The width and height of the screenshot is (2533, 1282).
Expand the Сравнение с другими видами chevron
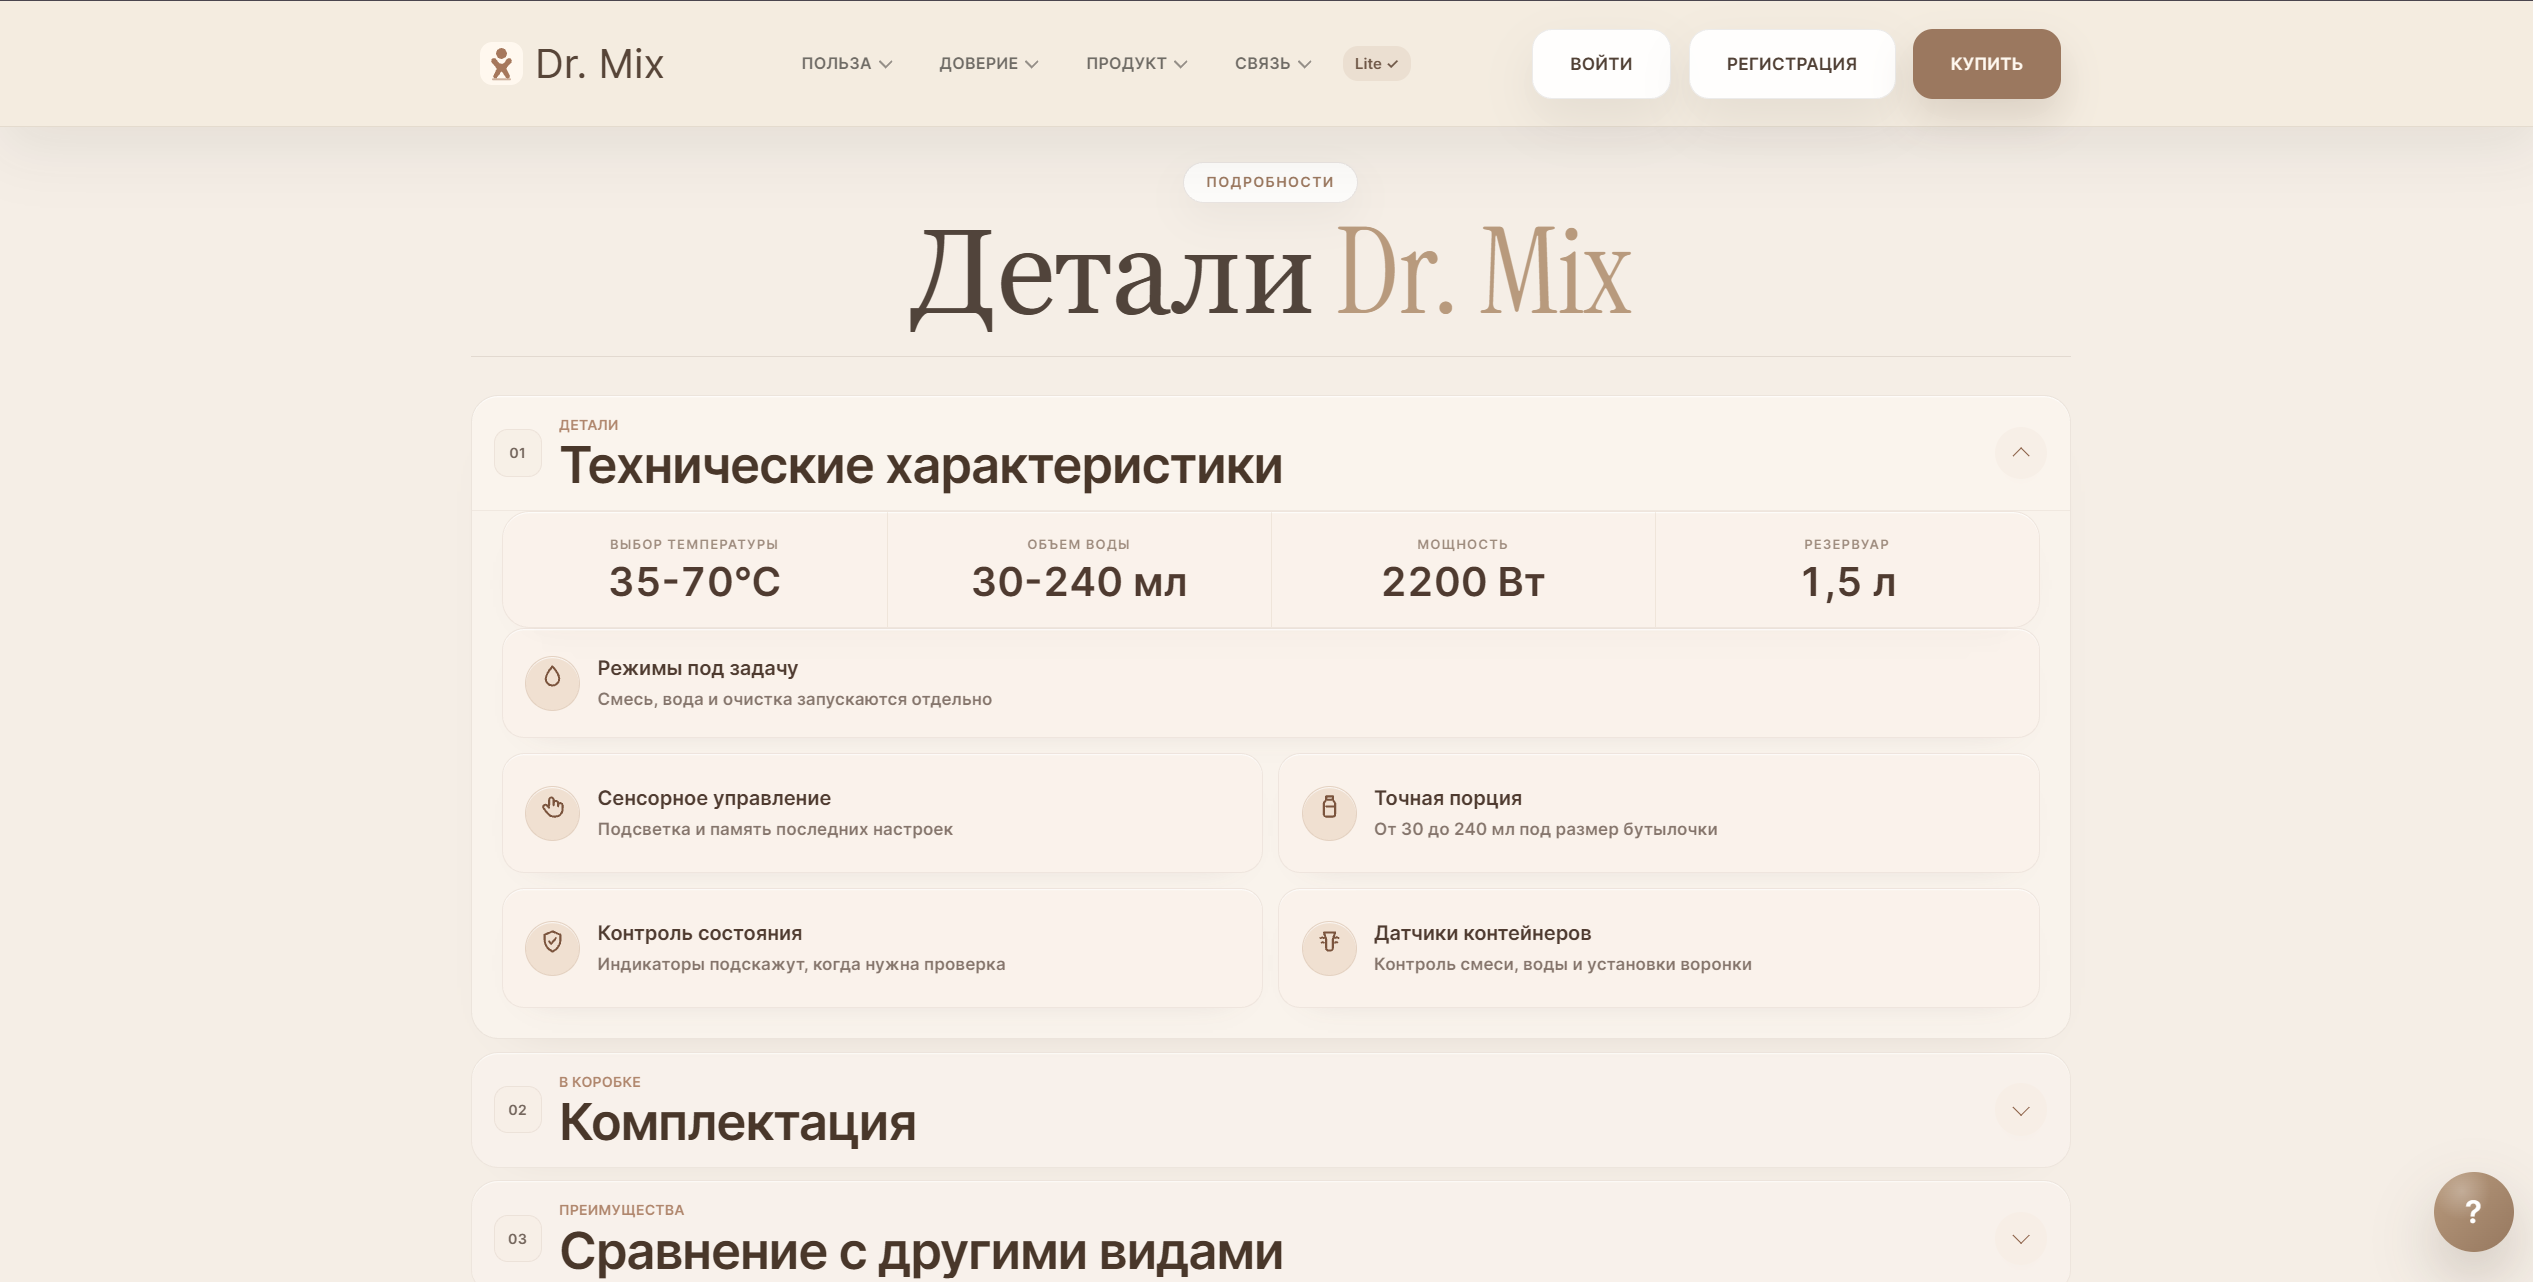coord(2020,1239)
